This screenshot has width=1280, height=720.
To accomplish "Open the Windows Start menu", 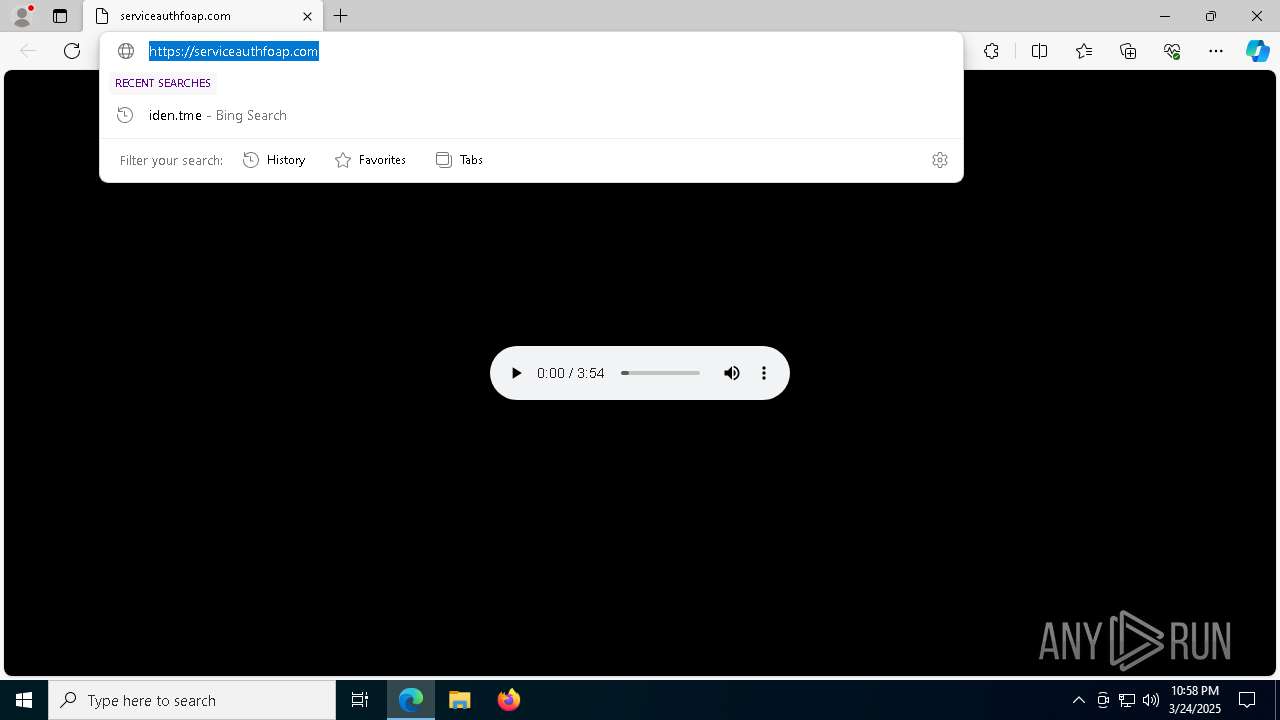I will 24,700.
